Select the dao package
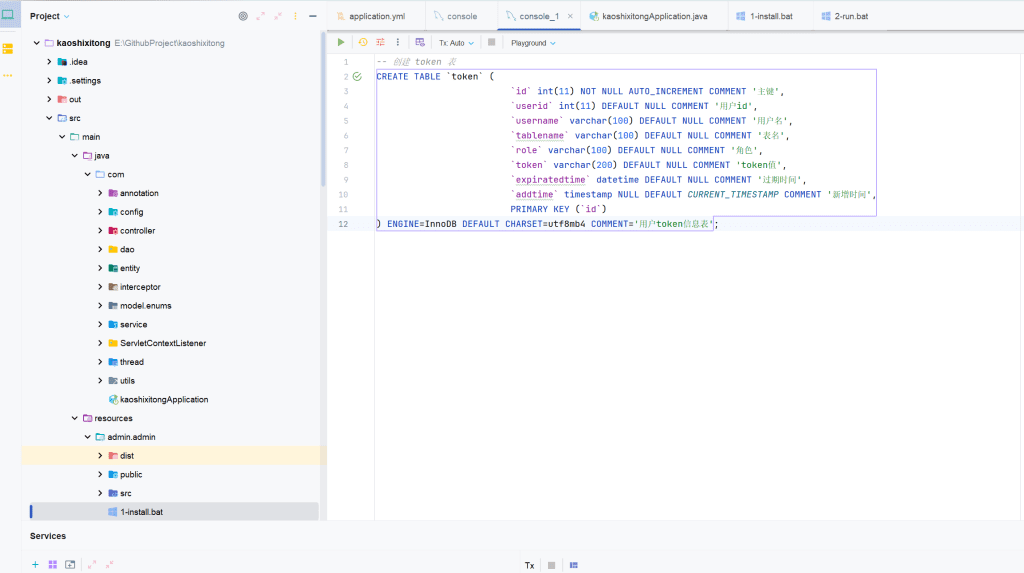This screenshot has width=1024, height=573. [x=127, y=250]
